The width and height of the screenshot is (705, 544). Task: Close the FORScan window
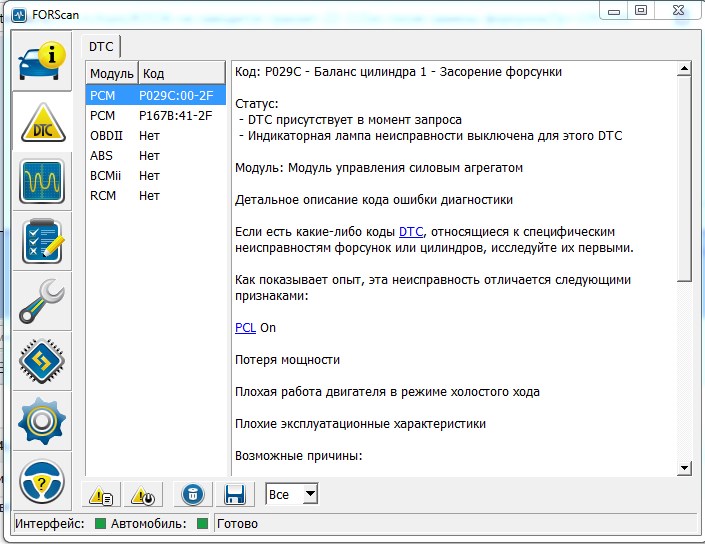pyautogui.click(x=678, y=10)
